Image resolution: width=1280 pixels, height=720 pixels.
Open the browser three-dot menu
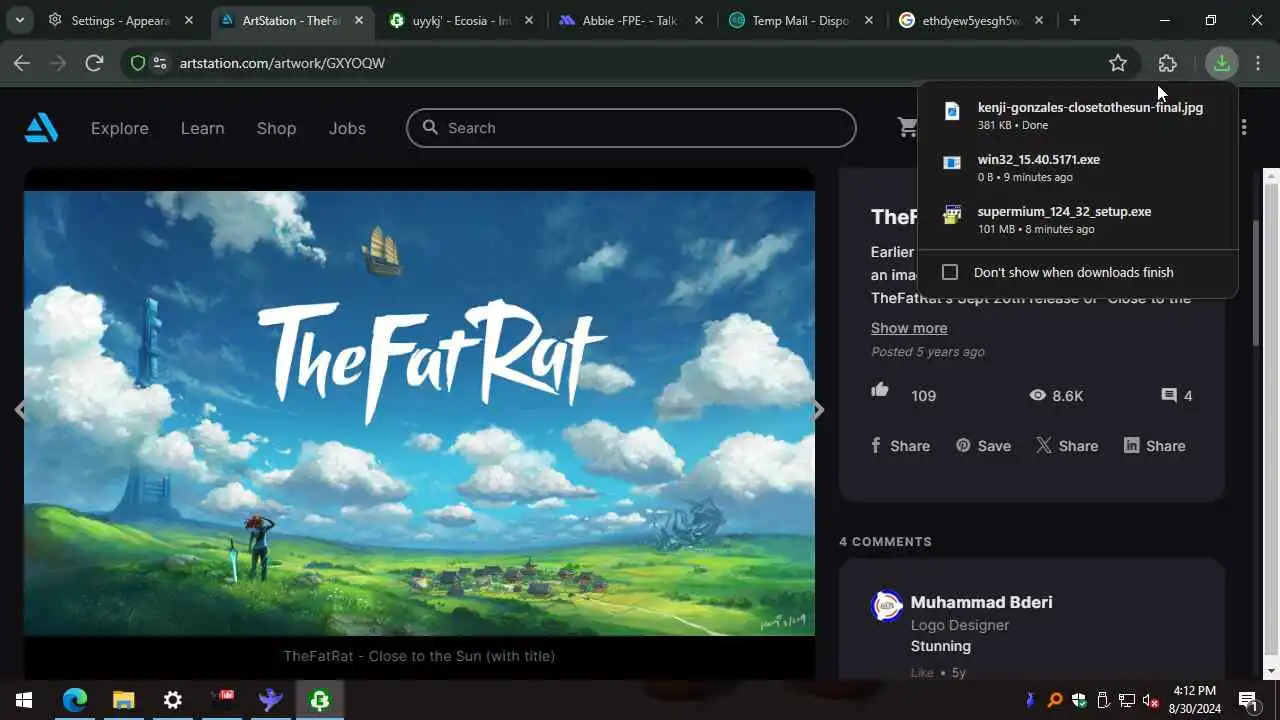(x=1257, y=63)
